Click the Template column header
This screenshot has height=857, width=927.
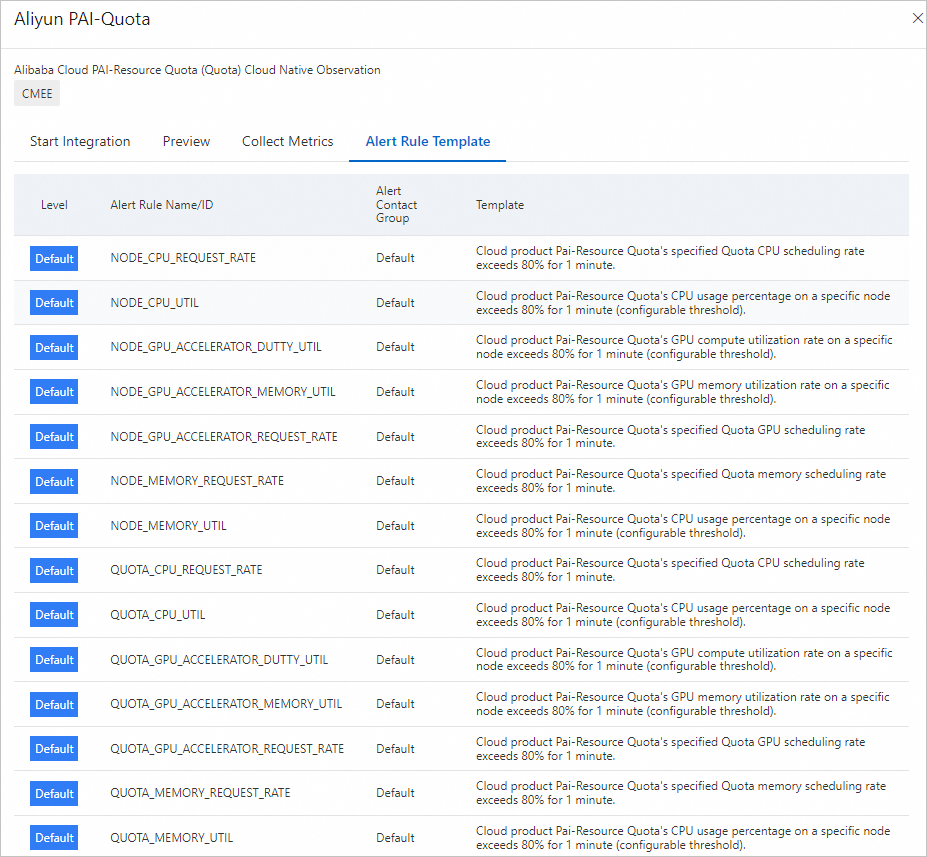coord(500,205)
